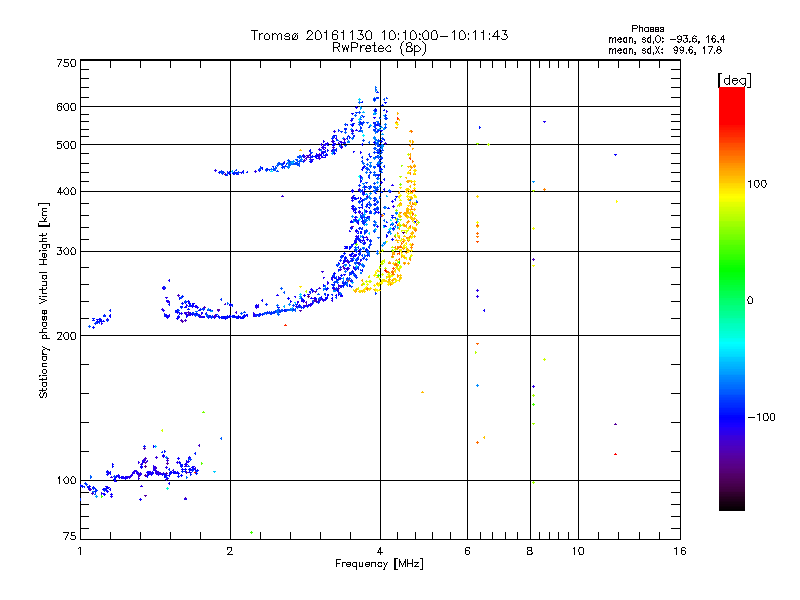The width and height of the screenshot is (800, 600).
Task: Click the '2' frequency tick label
Action: click(x=230, y=551)
